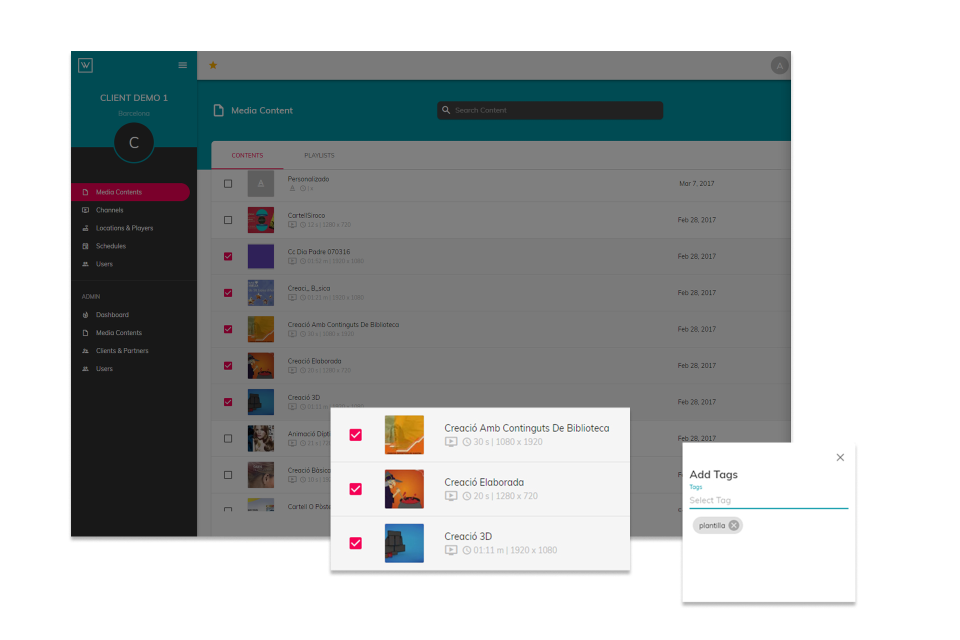
Task: Check the CartellSiroco row checkbox
Action: tap(228, 220)
